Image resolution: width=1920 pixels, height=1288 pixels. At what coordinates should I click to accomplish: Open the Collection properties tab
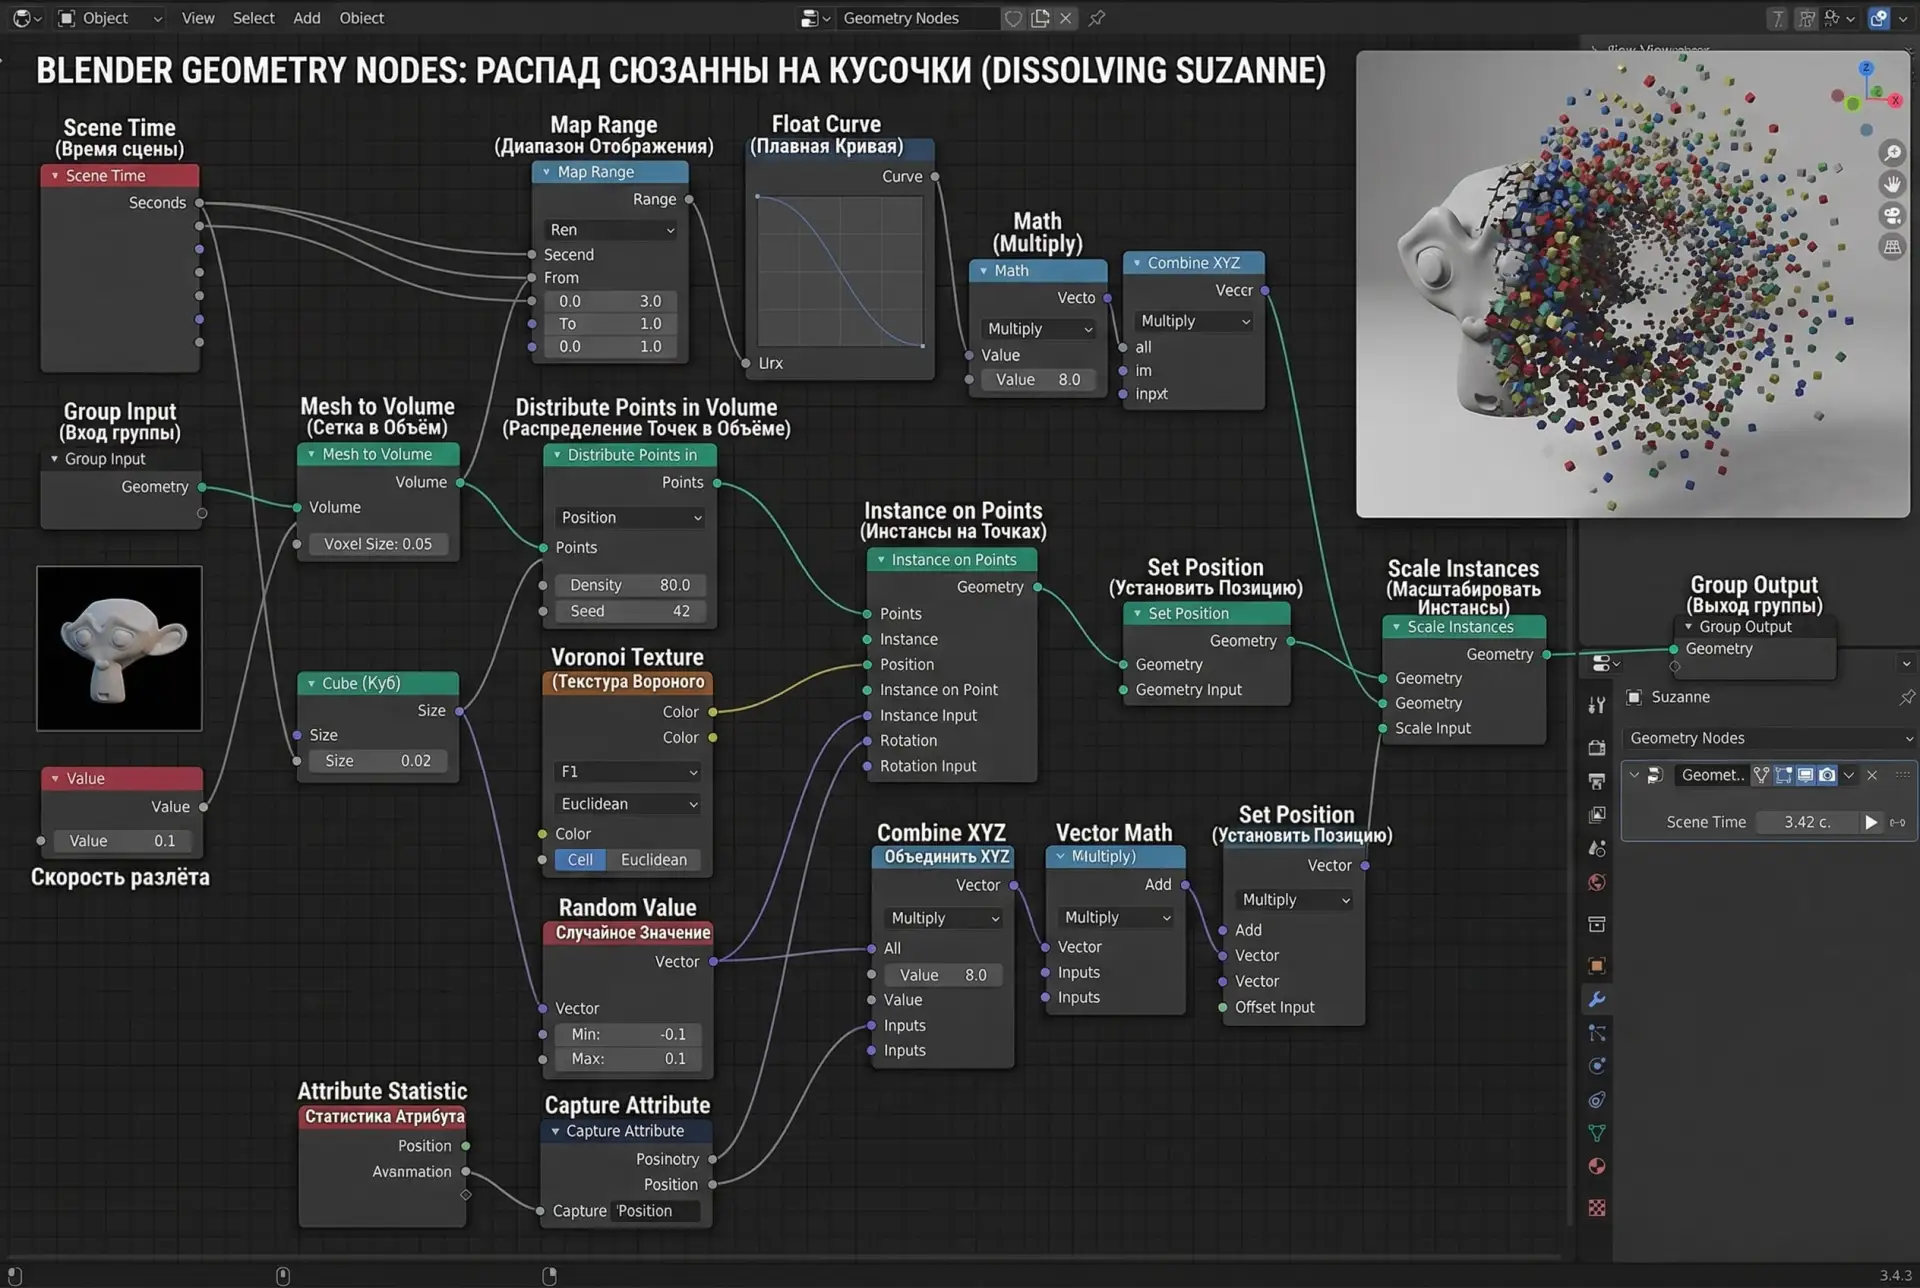click(x=1597, y=924)
